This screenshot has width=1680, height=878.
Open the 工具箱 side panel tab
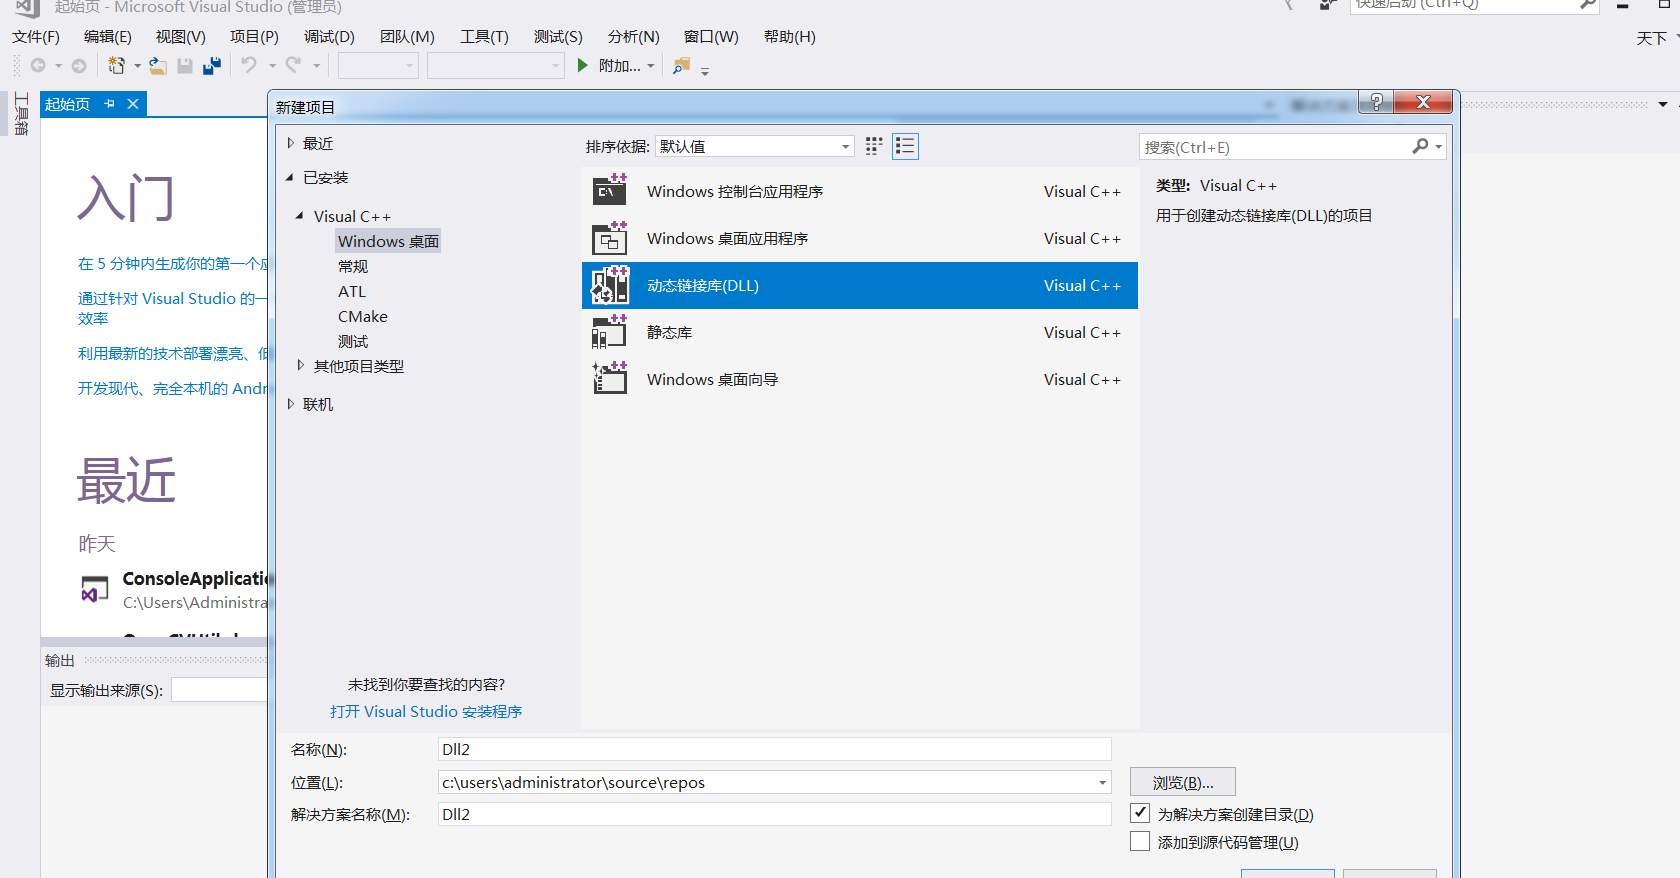(x=21, y=113)
